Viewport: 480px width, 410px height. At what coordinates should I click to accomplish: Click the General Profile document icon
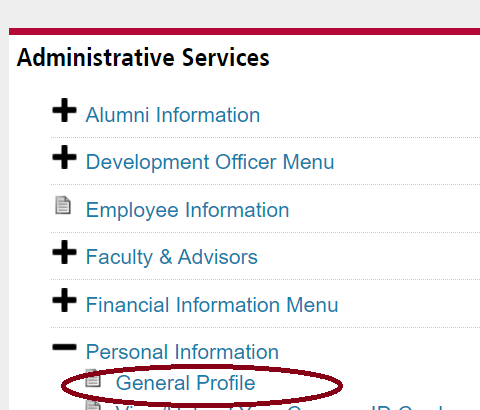[x=93, y=378]
